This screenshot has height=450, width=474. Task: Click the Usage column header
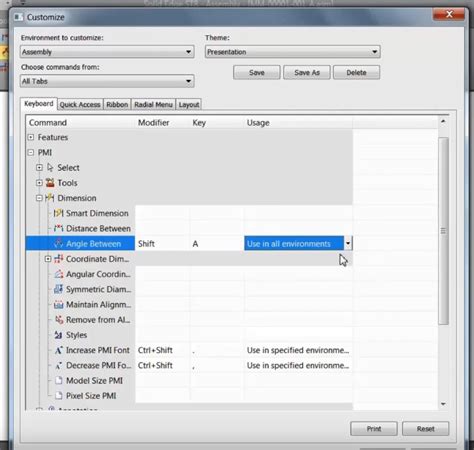point(298,123)
